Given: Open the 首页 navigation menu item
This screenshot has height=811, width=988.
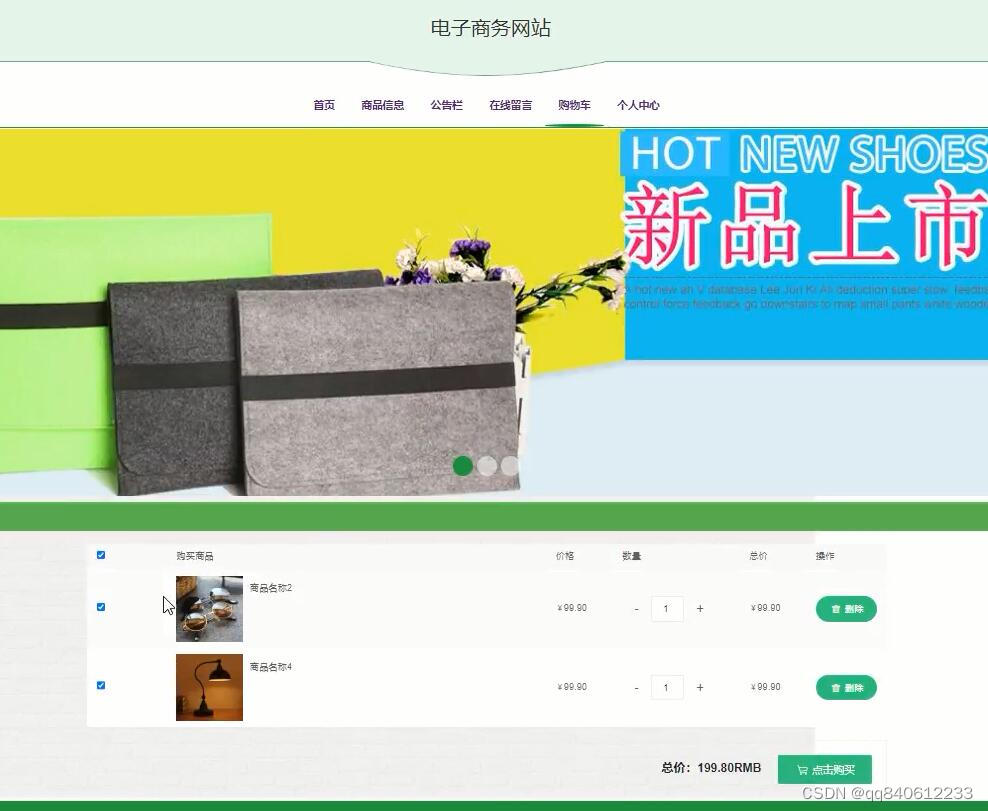Looking at the screenshot, I should click(323, 104).
